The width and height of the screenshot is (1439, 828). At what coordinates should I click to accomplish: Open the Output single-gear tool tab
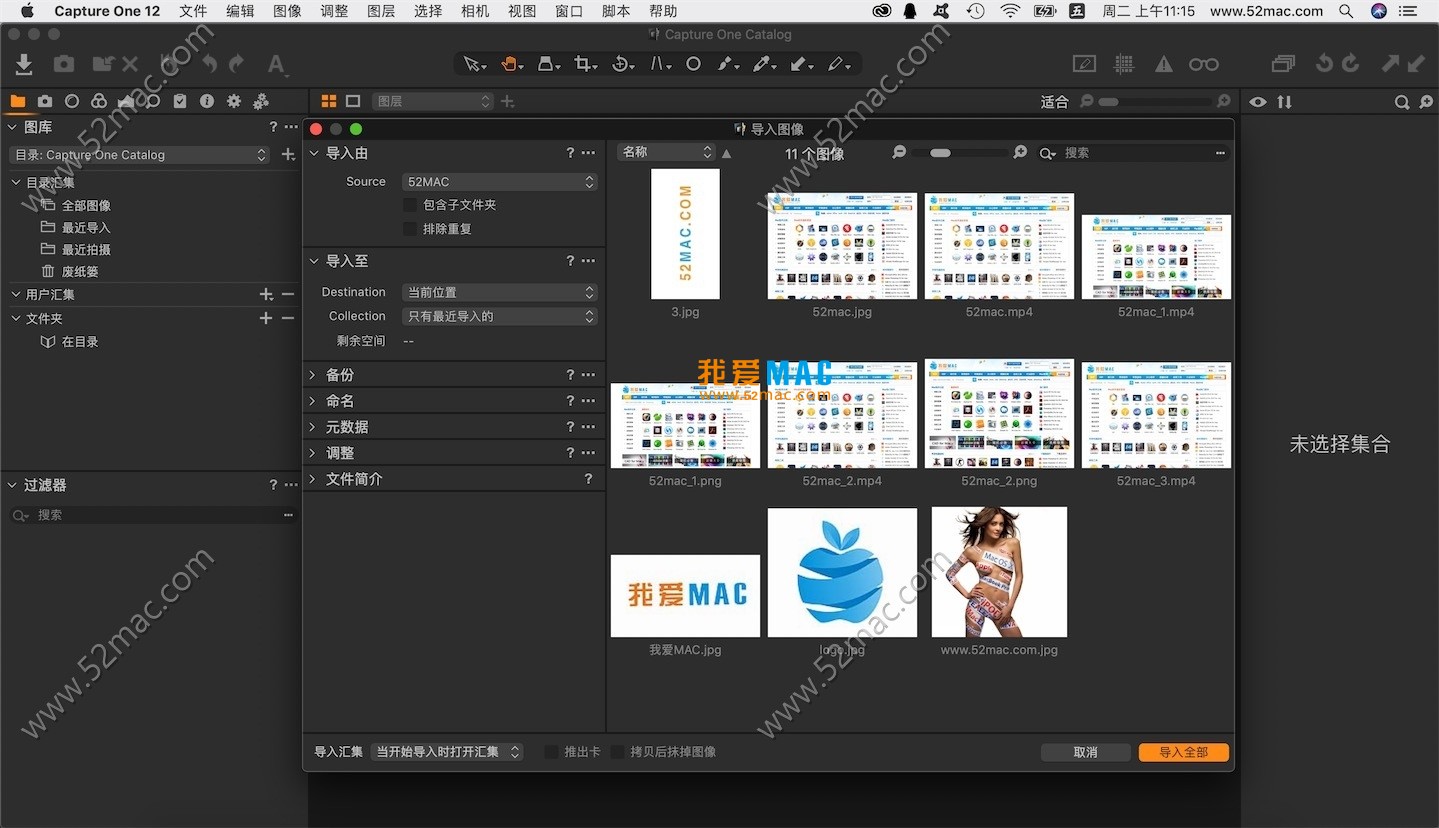(234, 101)
